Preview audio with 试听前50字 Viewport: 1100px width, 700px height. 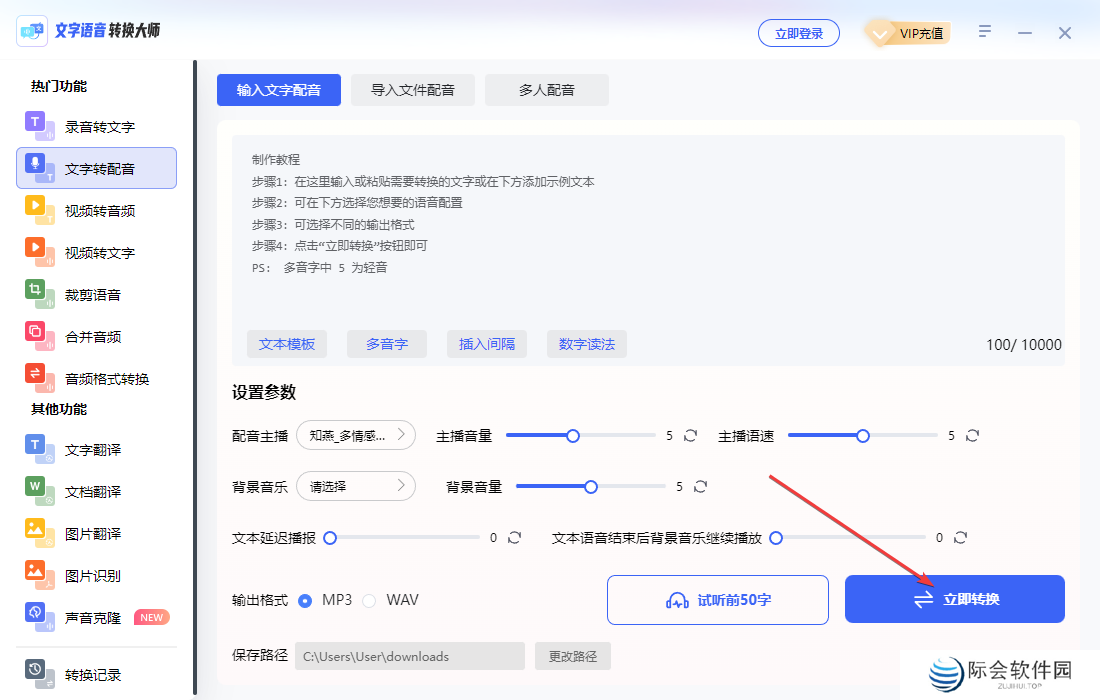tap(717, 599)
